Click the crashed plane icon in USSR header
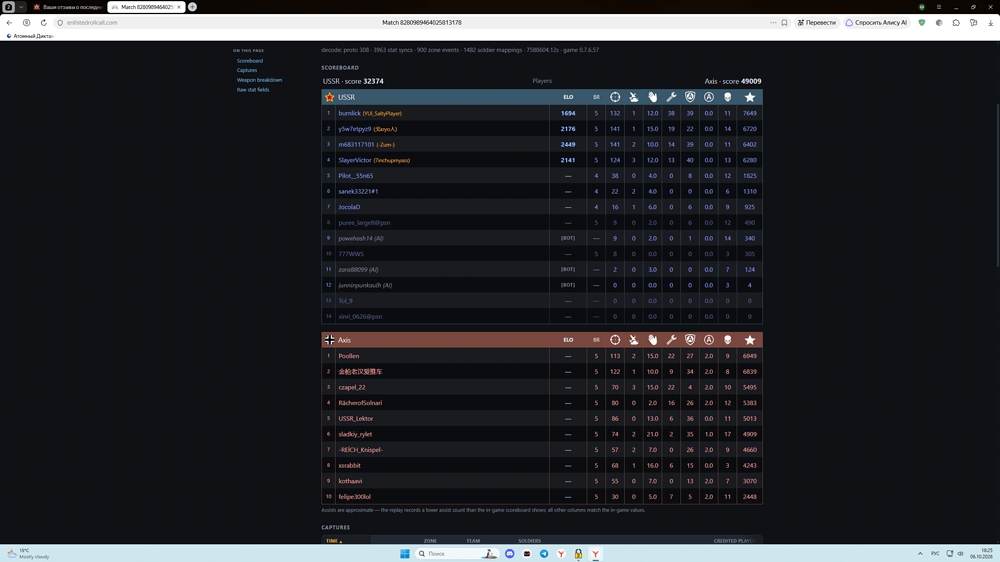The height and width of the screenshot is (562, 1000). point(633,97)
